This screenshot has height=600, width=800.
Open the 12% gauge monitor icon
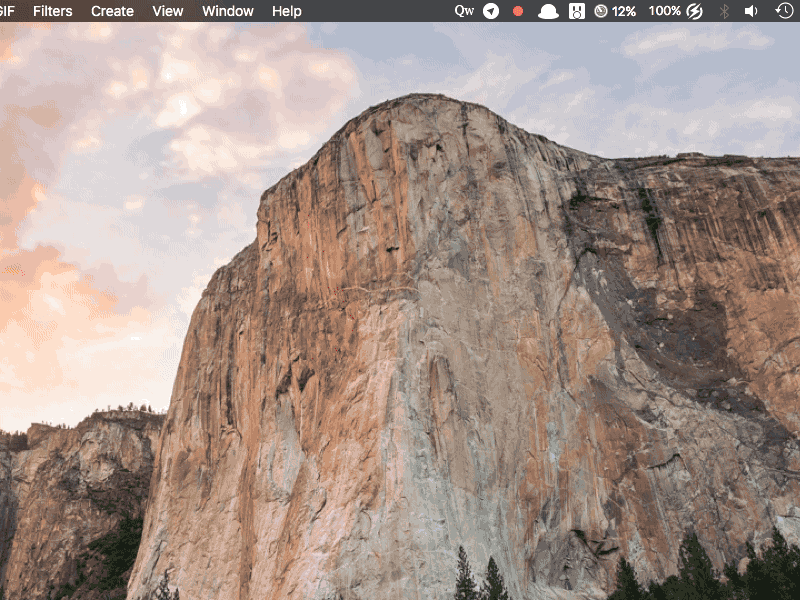[x=615, y=11]
